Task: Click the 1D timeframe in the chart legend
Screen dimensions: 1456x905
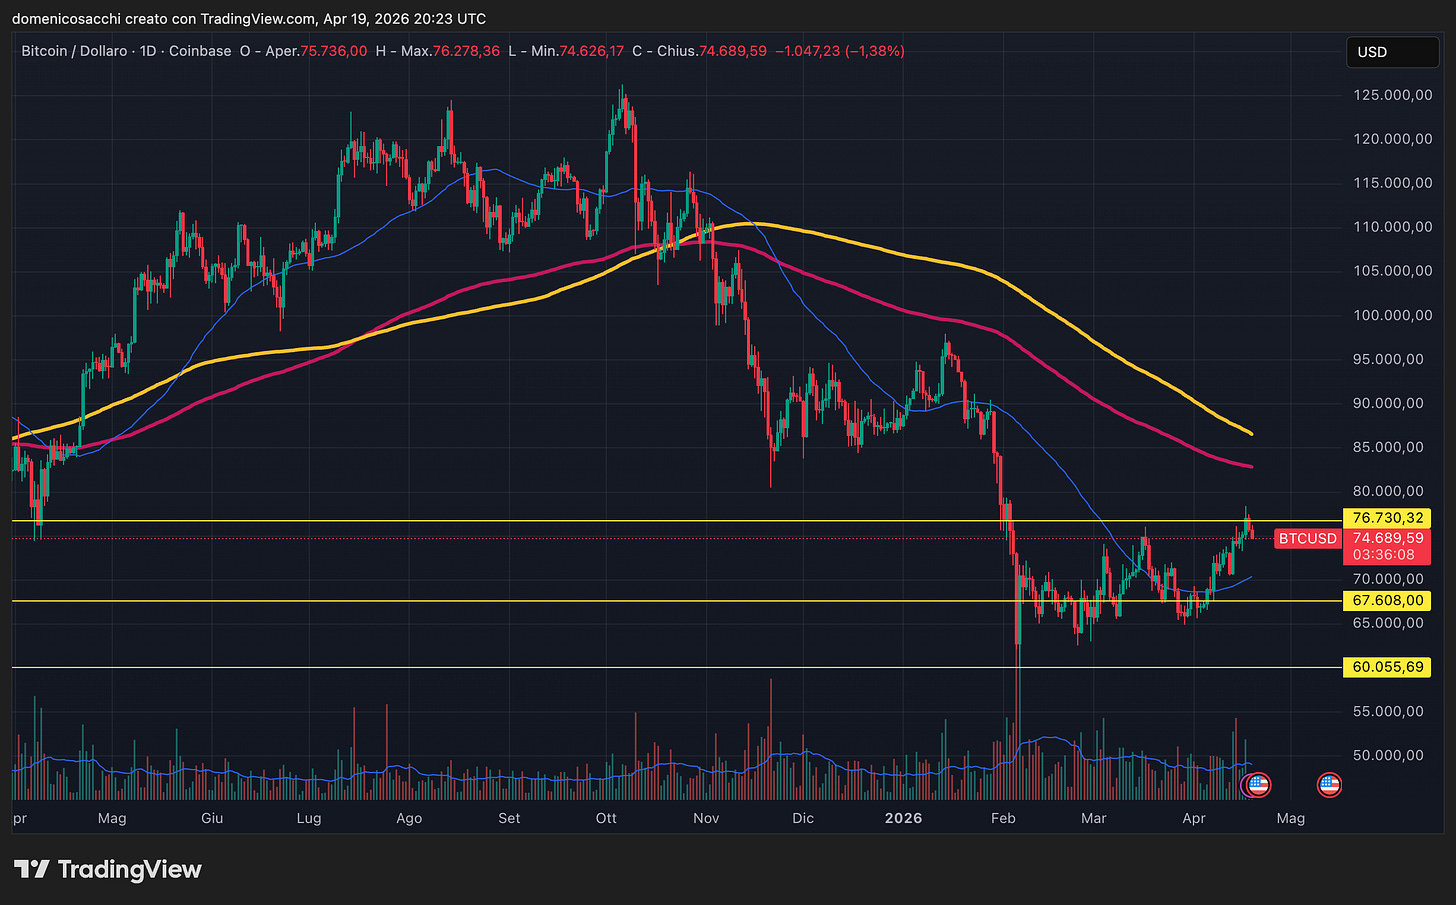Action: 148,51
